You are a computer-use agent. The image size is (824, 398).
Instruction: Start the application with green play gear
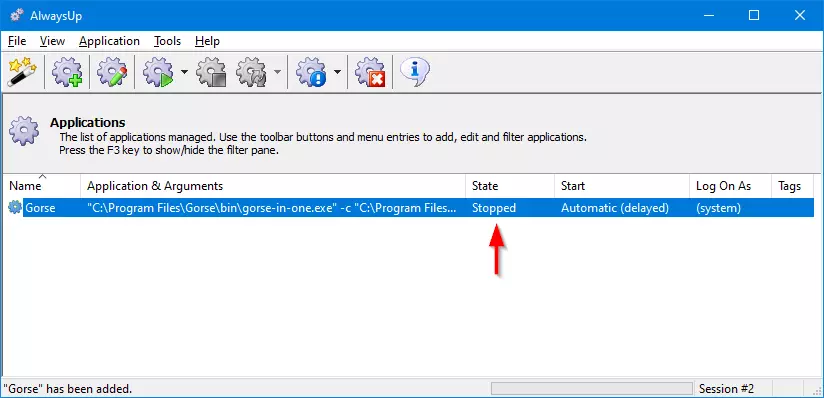click(158, 73)
